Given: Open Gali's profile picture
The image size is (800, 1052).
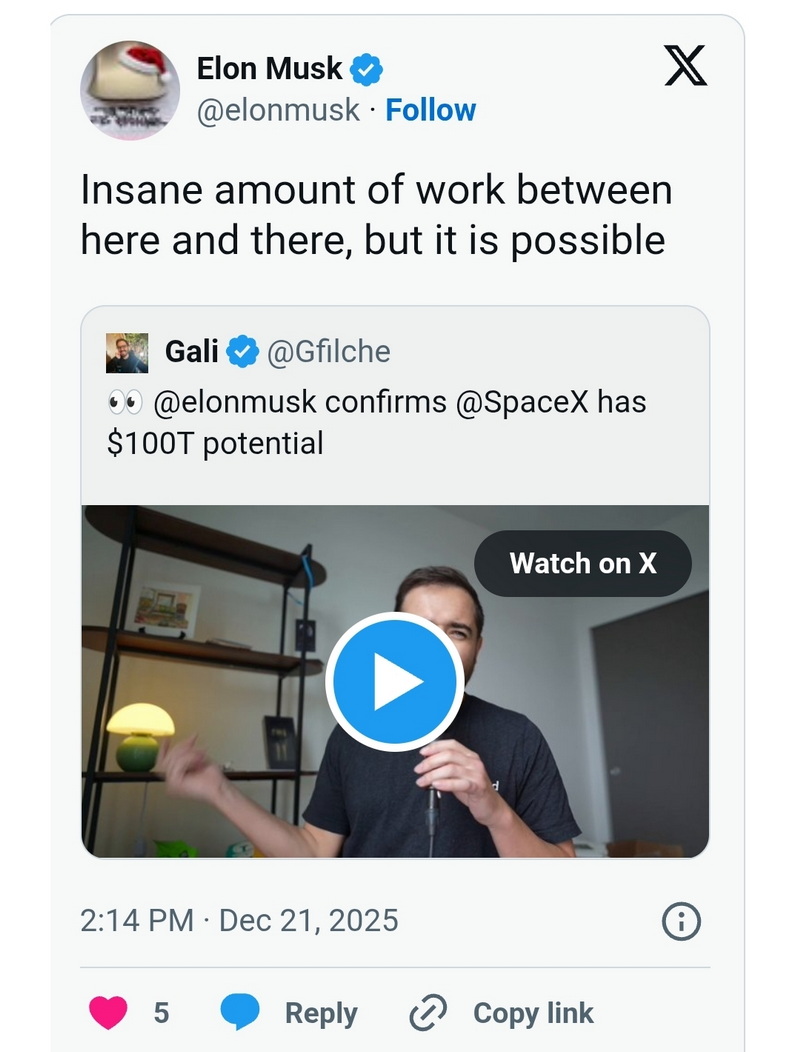Looking at the screenshot, I should click(127, 353).
